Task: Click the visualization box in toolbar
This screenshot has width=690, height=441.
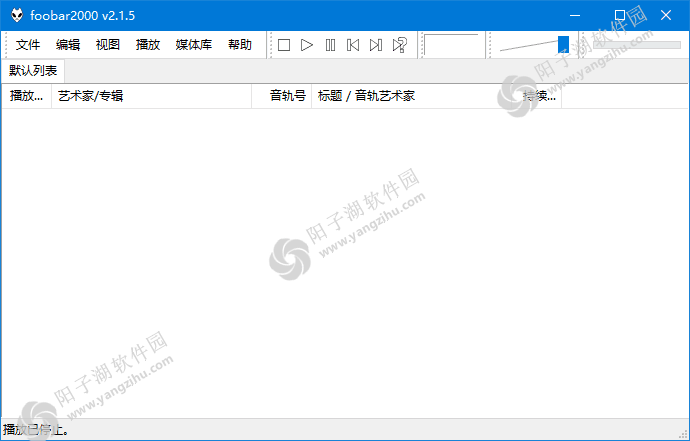Action: 451,45
